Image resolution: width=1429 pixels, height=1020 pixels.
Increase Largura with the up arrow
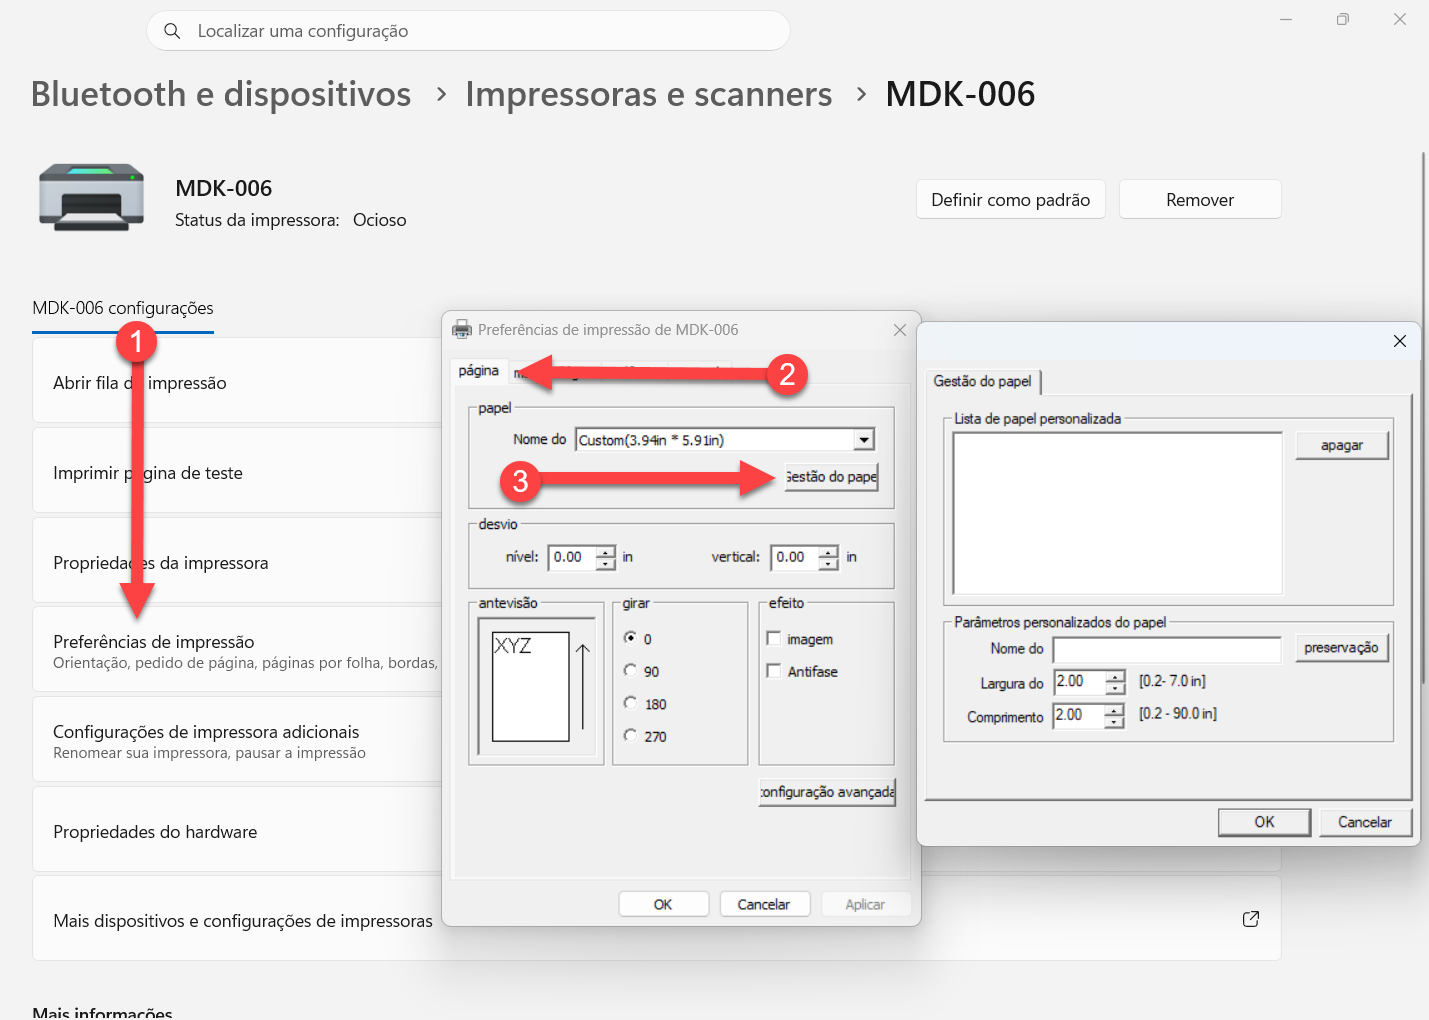coord(1115,677)
